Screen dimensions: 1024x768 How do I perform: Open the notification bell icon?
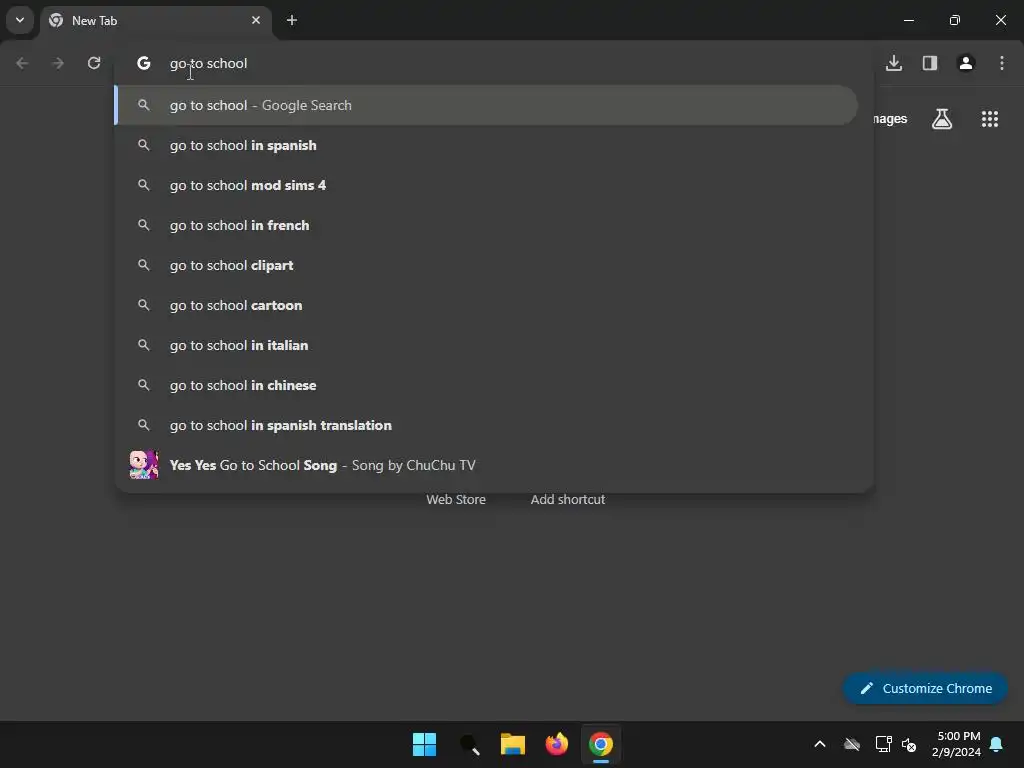click(x=997, y=744)
